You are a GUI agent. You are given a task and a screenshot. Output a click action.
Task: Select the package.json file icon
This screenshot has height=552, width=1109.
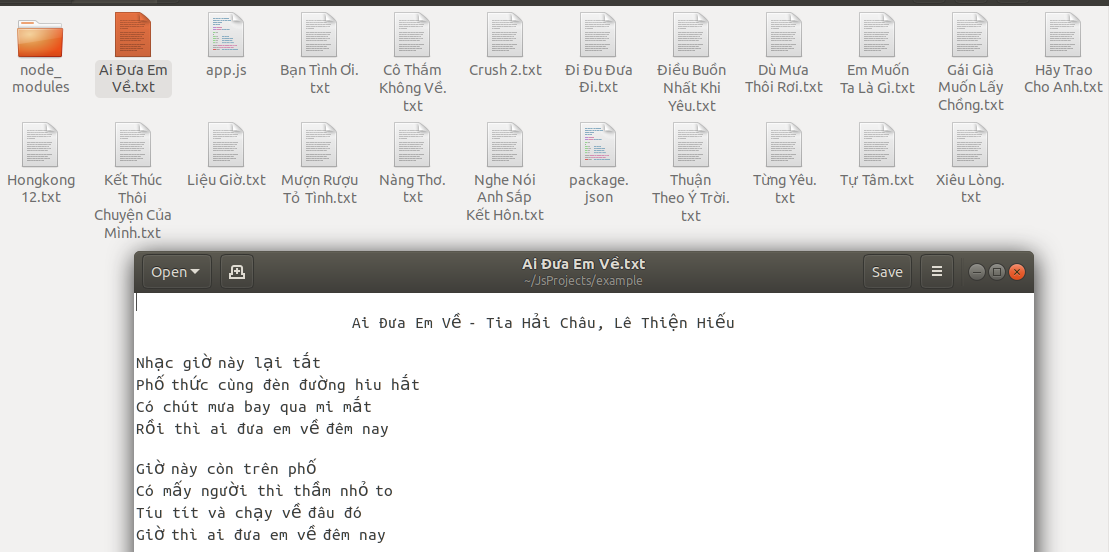tap(598, 145)
